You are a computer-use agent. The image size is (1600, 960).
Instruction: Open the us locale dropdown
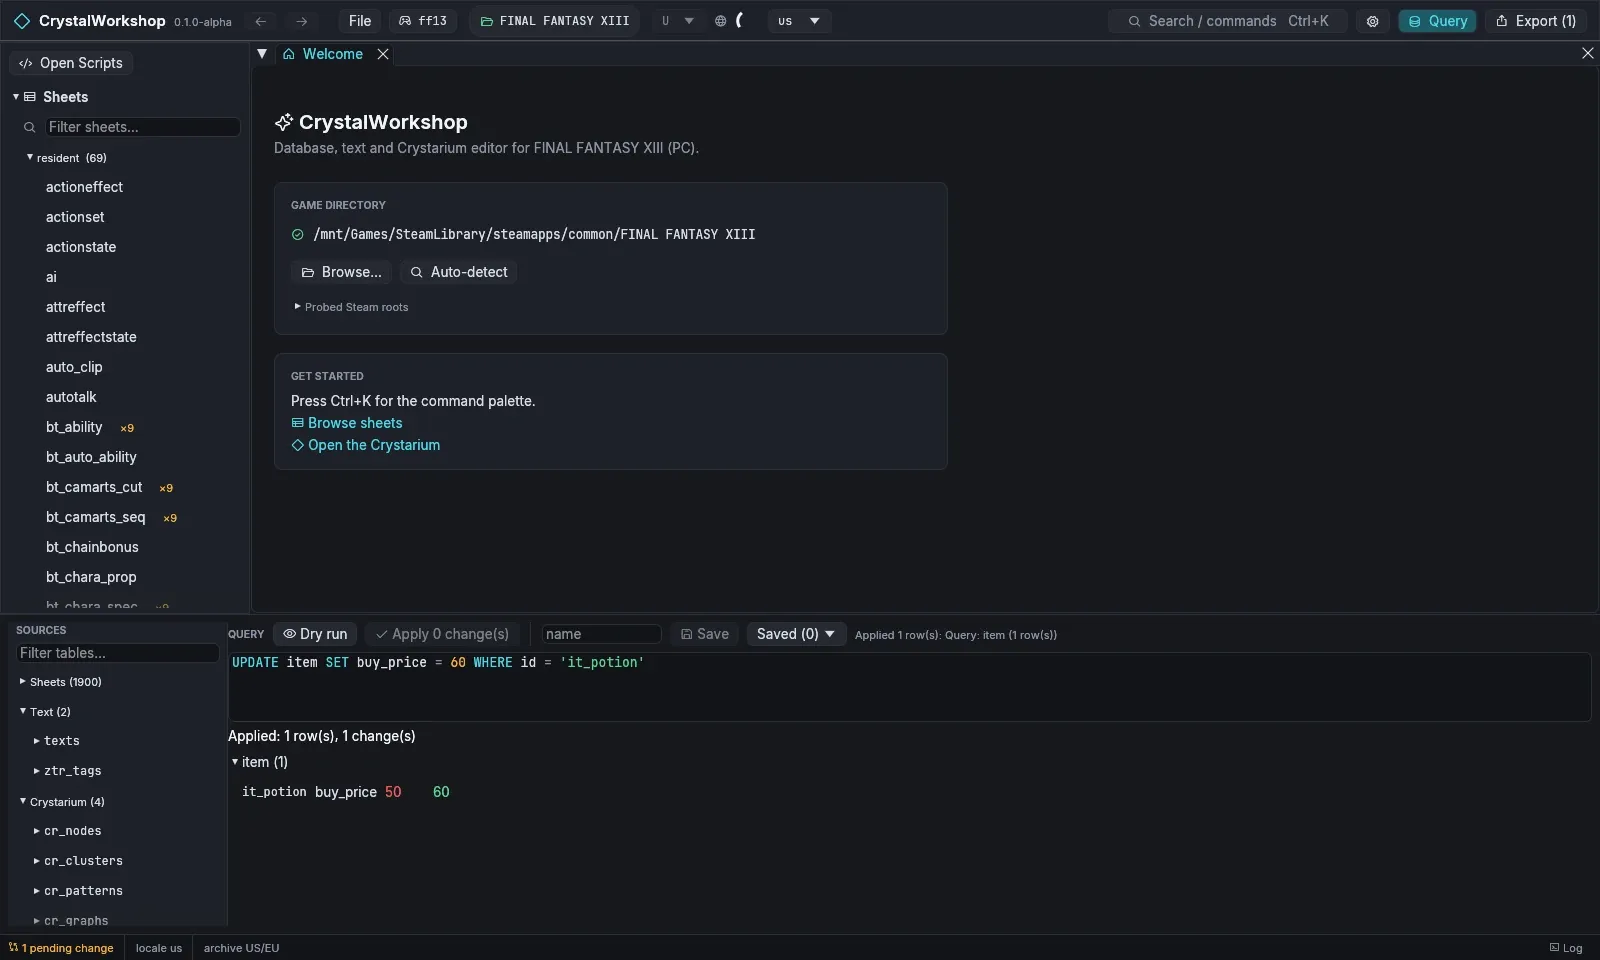pos(799,21)
